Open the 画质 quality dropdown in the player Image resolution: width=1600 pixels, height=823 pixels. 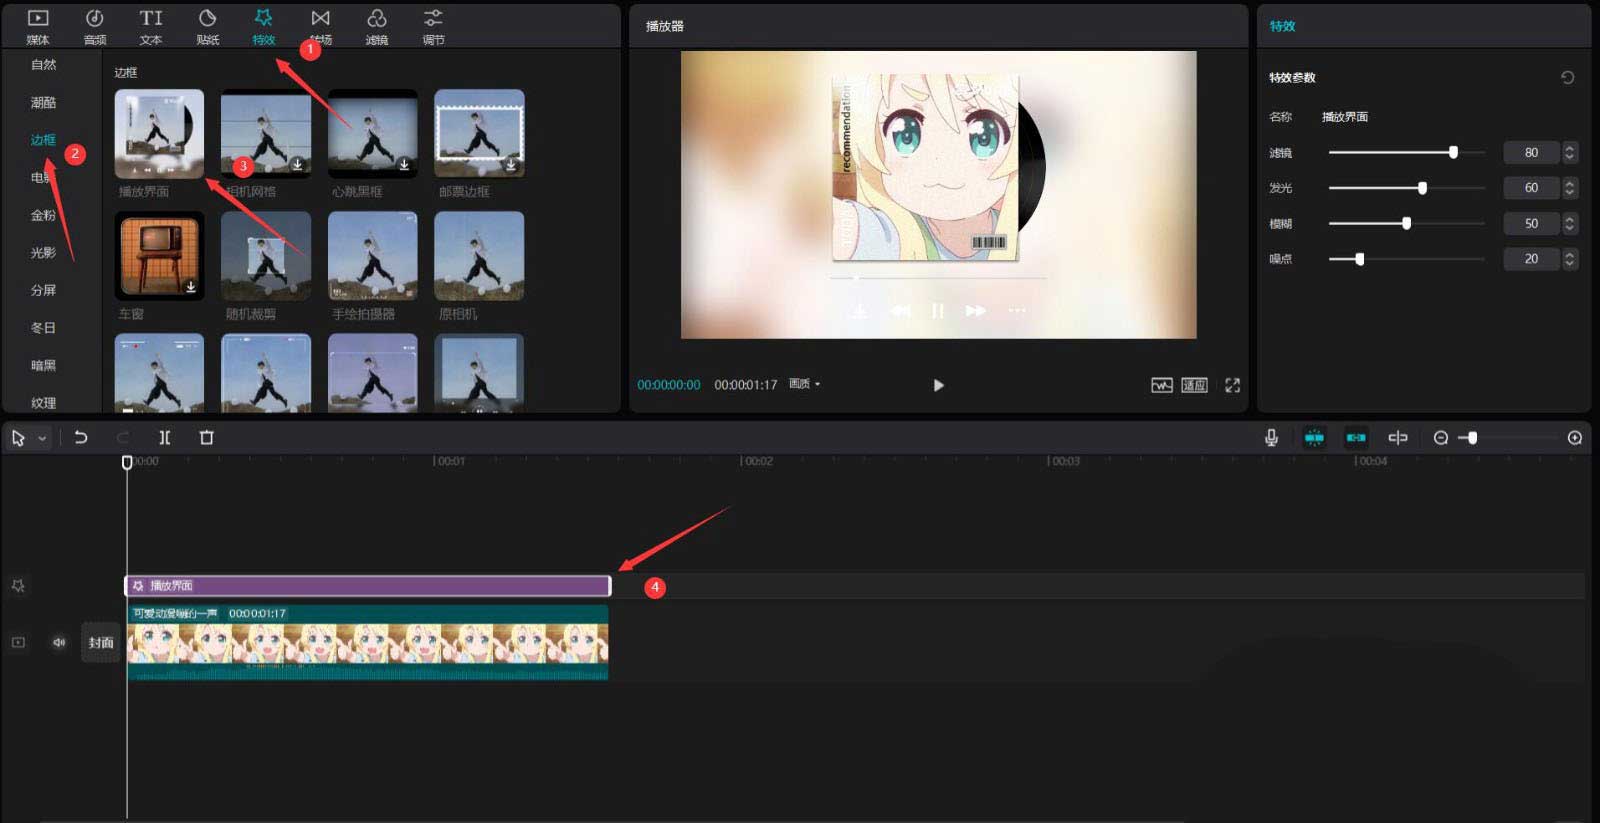[x=805, y=384]
